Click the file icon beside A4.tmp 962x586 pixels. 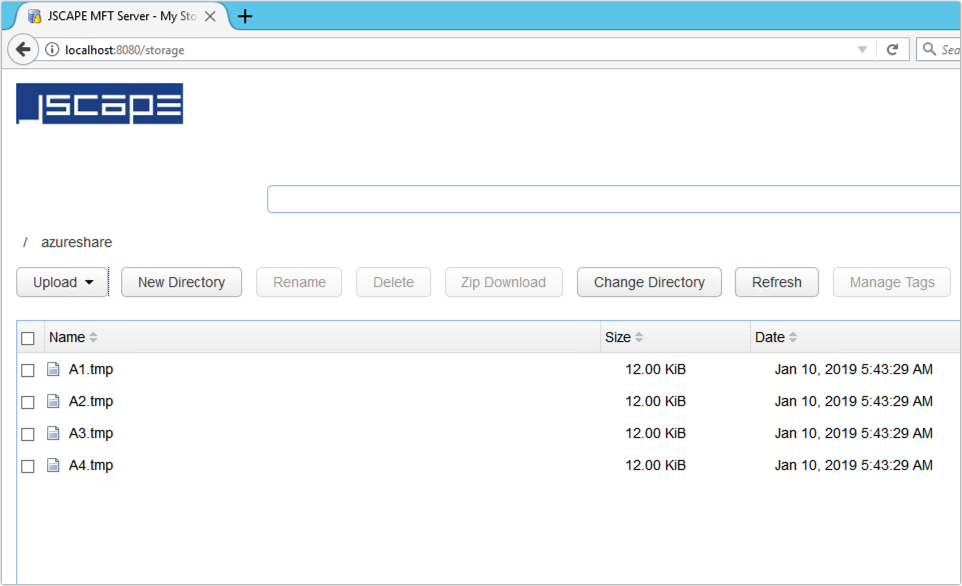point(53,465)
